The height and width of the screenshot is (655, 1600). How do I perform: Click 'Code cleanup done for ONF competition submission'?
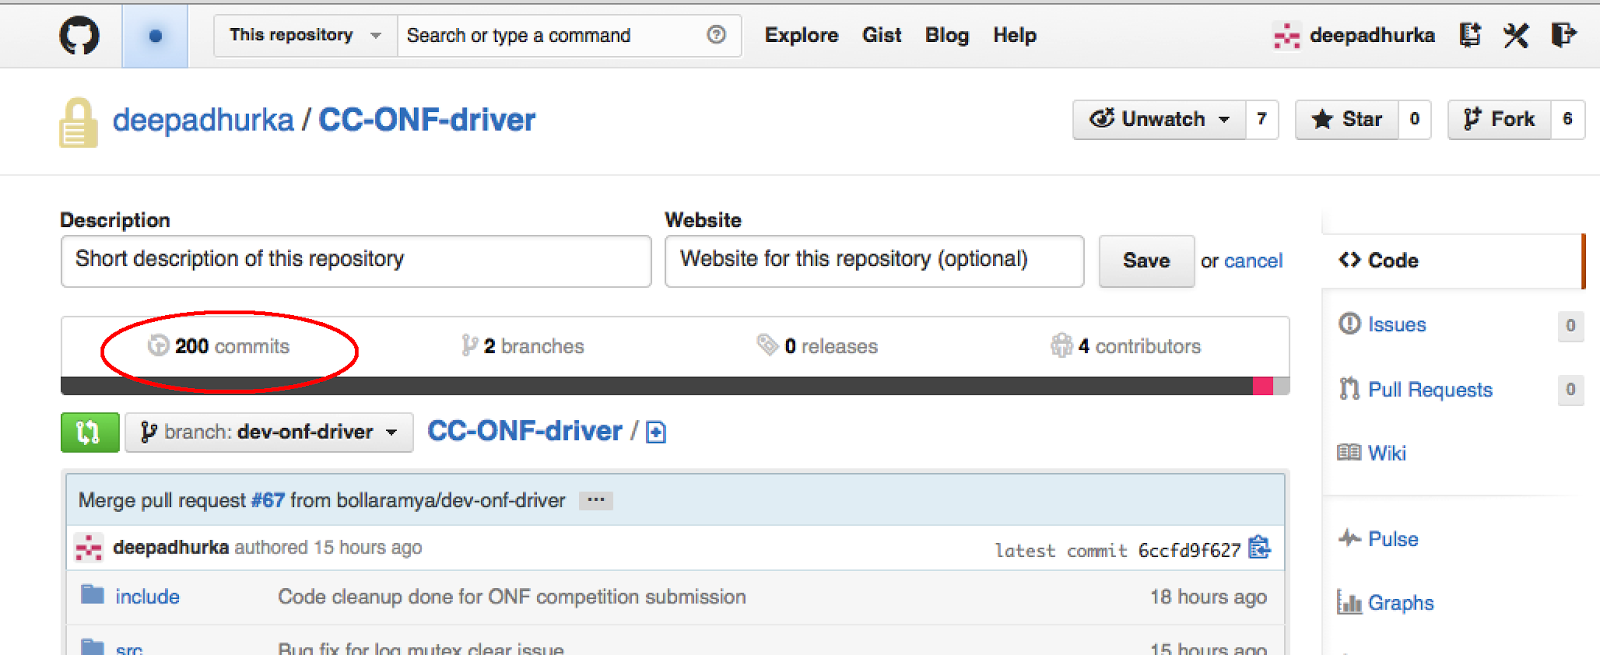pos(512,597)
